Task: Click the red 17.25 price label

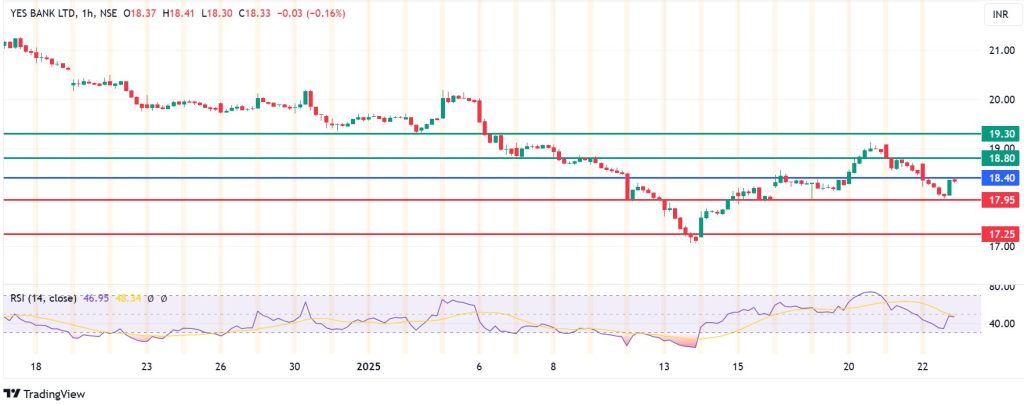Action: point(1001,234)
